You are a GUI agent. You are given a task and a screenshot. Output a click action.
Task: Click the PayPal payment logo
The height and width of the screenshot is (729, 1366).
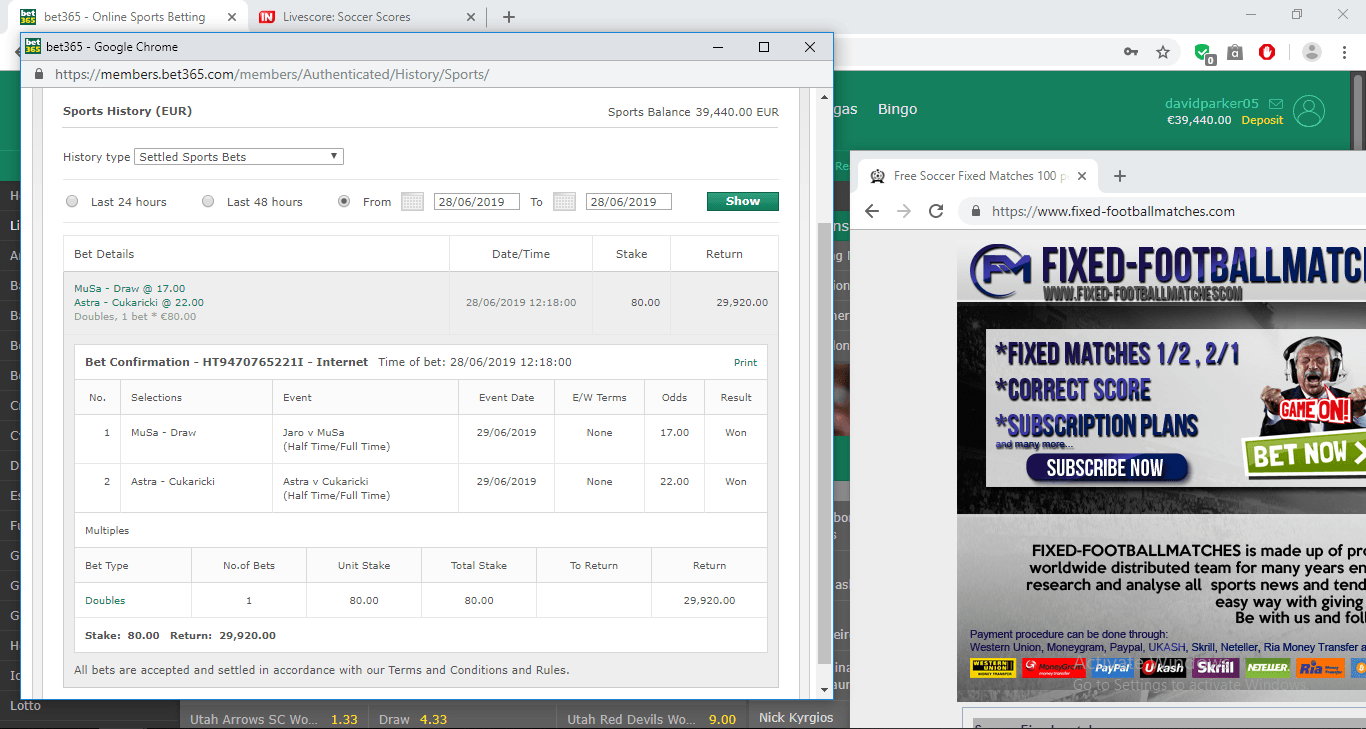[x=1112, y=667]
